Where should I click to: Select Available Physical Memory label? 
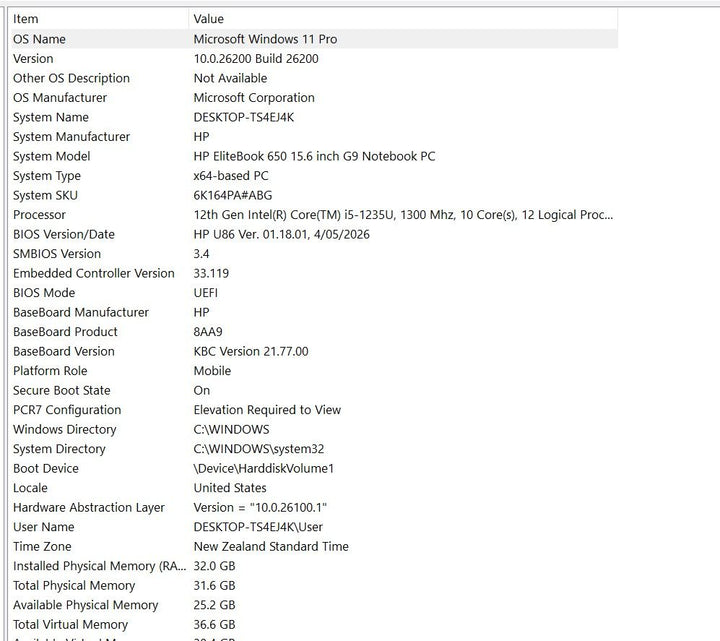click(x=85, y=605)
